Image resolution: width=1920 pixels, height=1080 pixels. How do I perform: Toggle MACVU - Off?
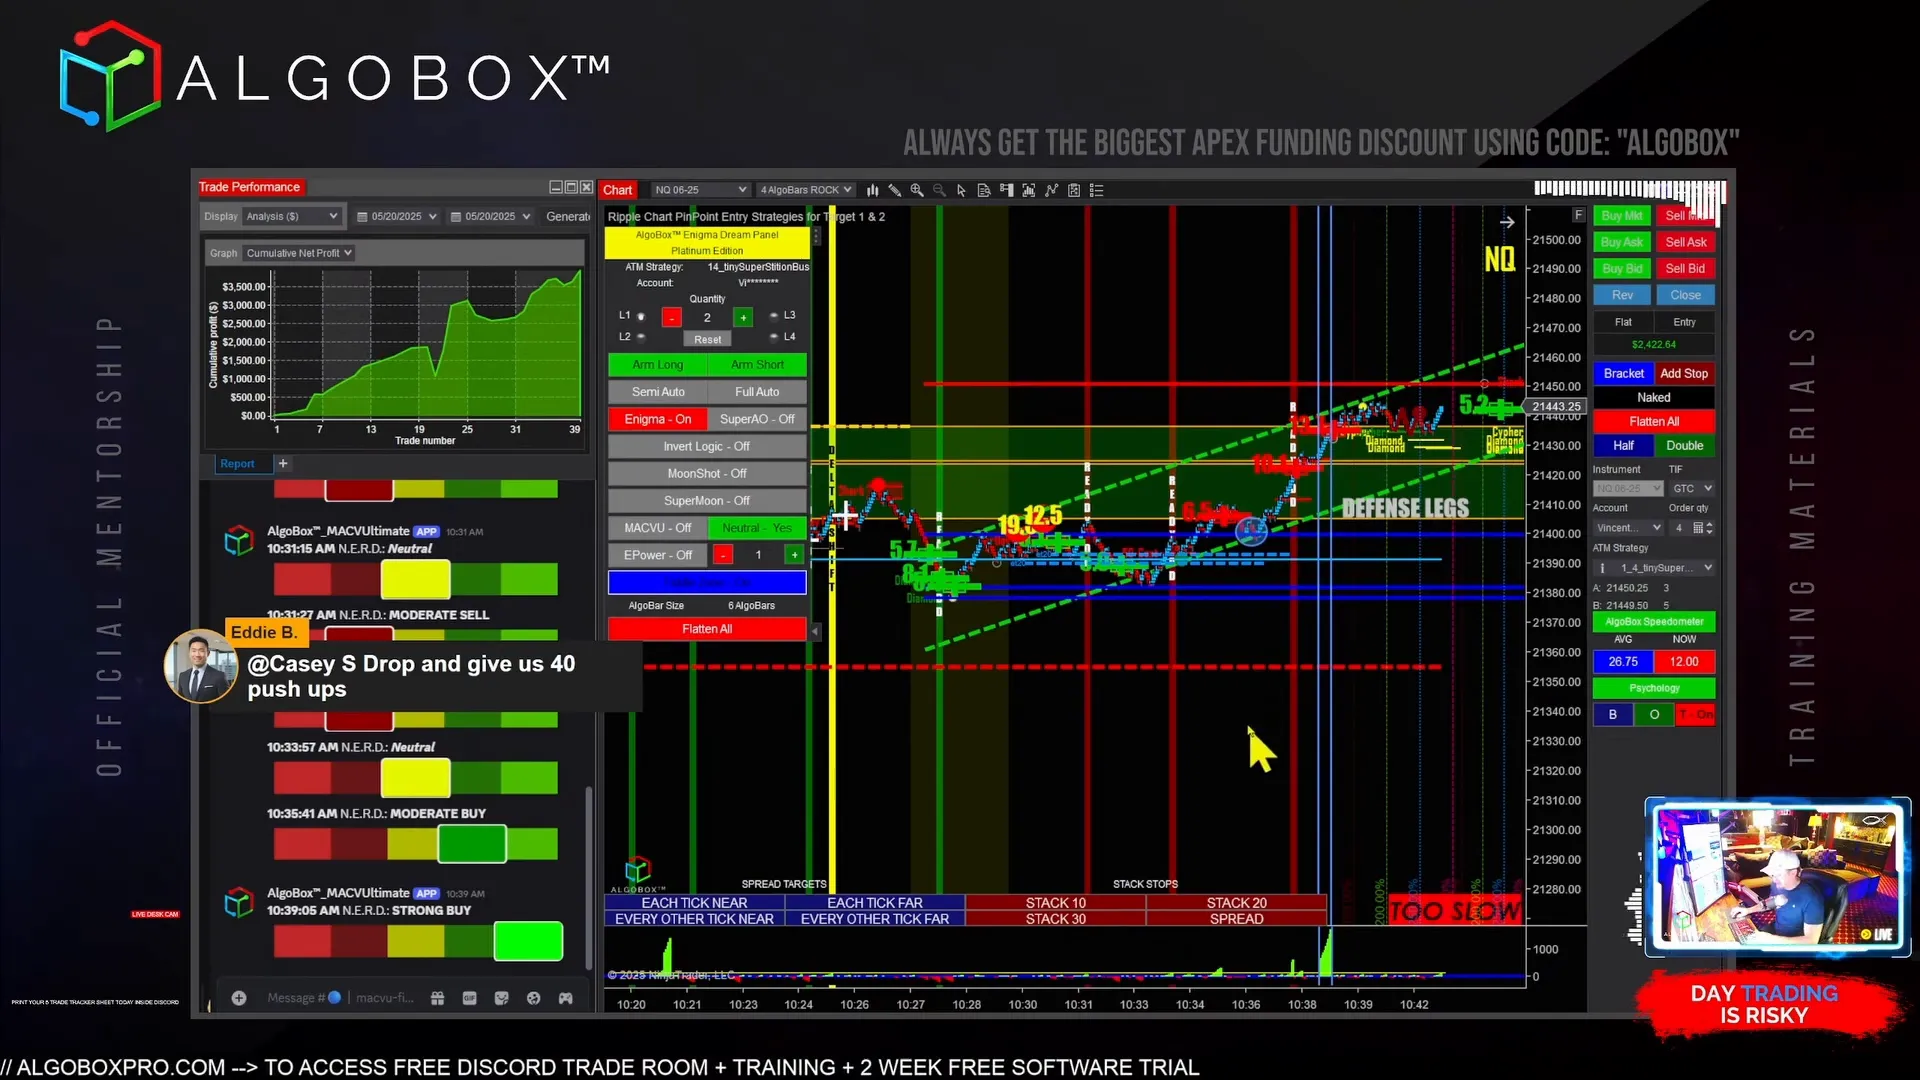tap(658, 528)
